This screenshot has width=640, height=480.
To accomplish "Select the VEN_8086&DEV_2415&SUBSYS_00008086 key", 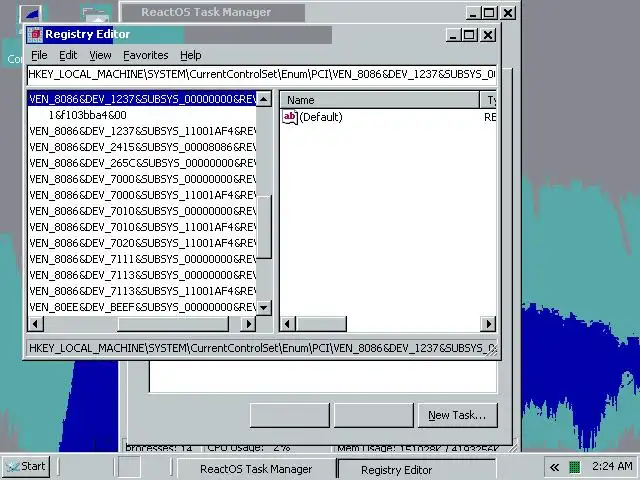I will 142,147.
